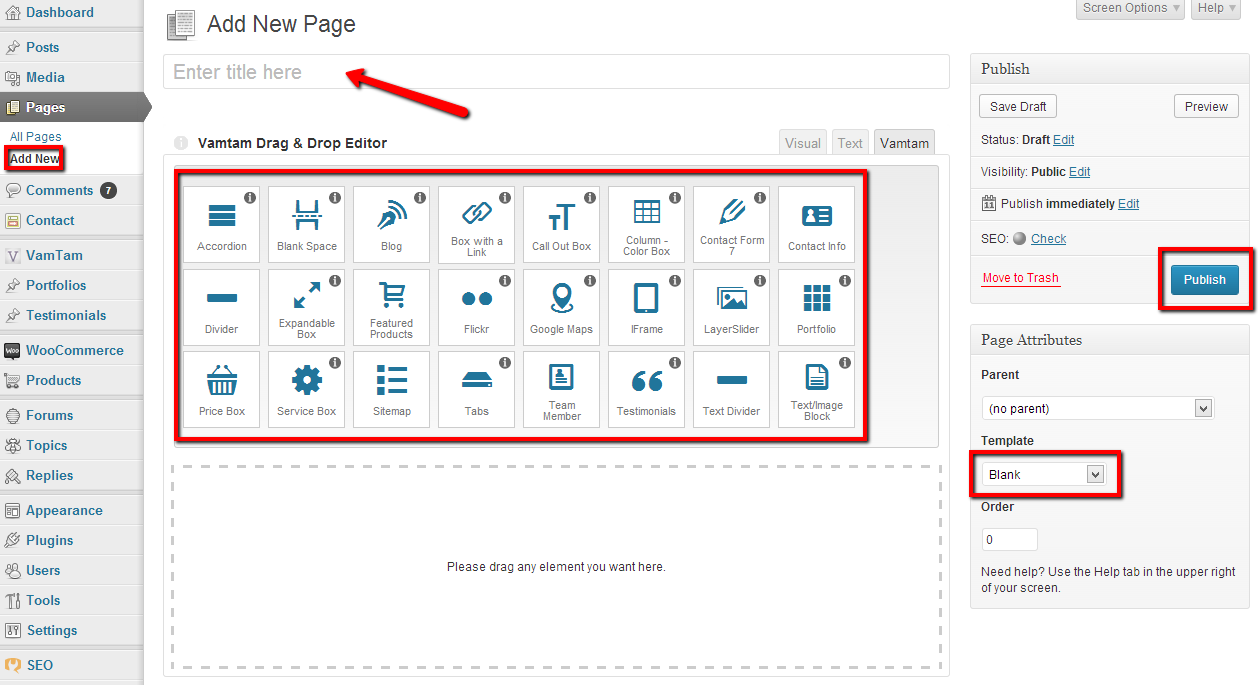
Task: Click the Enter title here field
Action: 556,72
